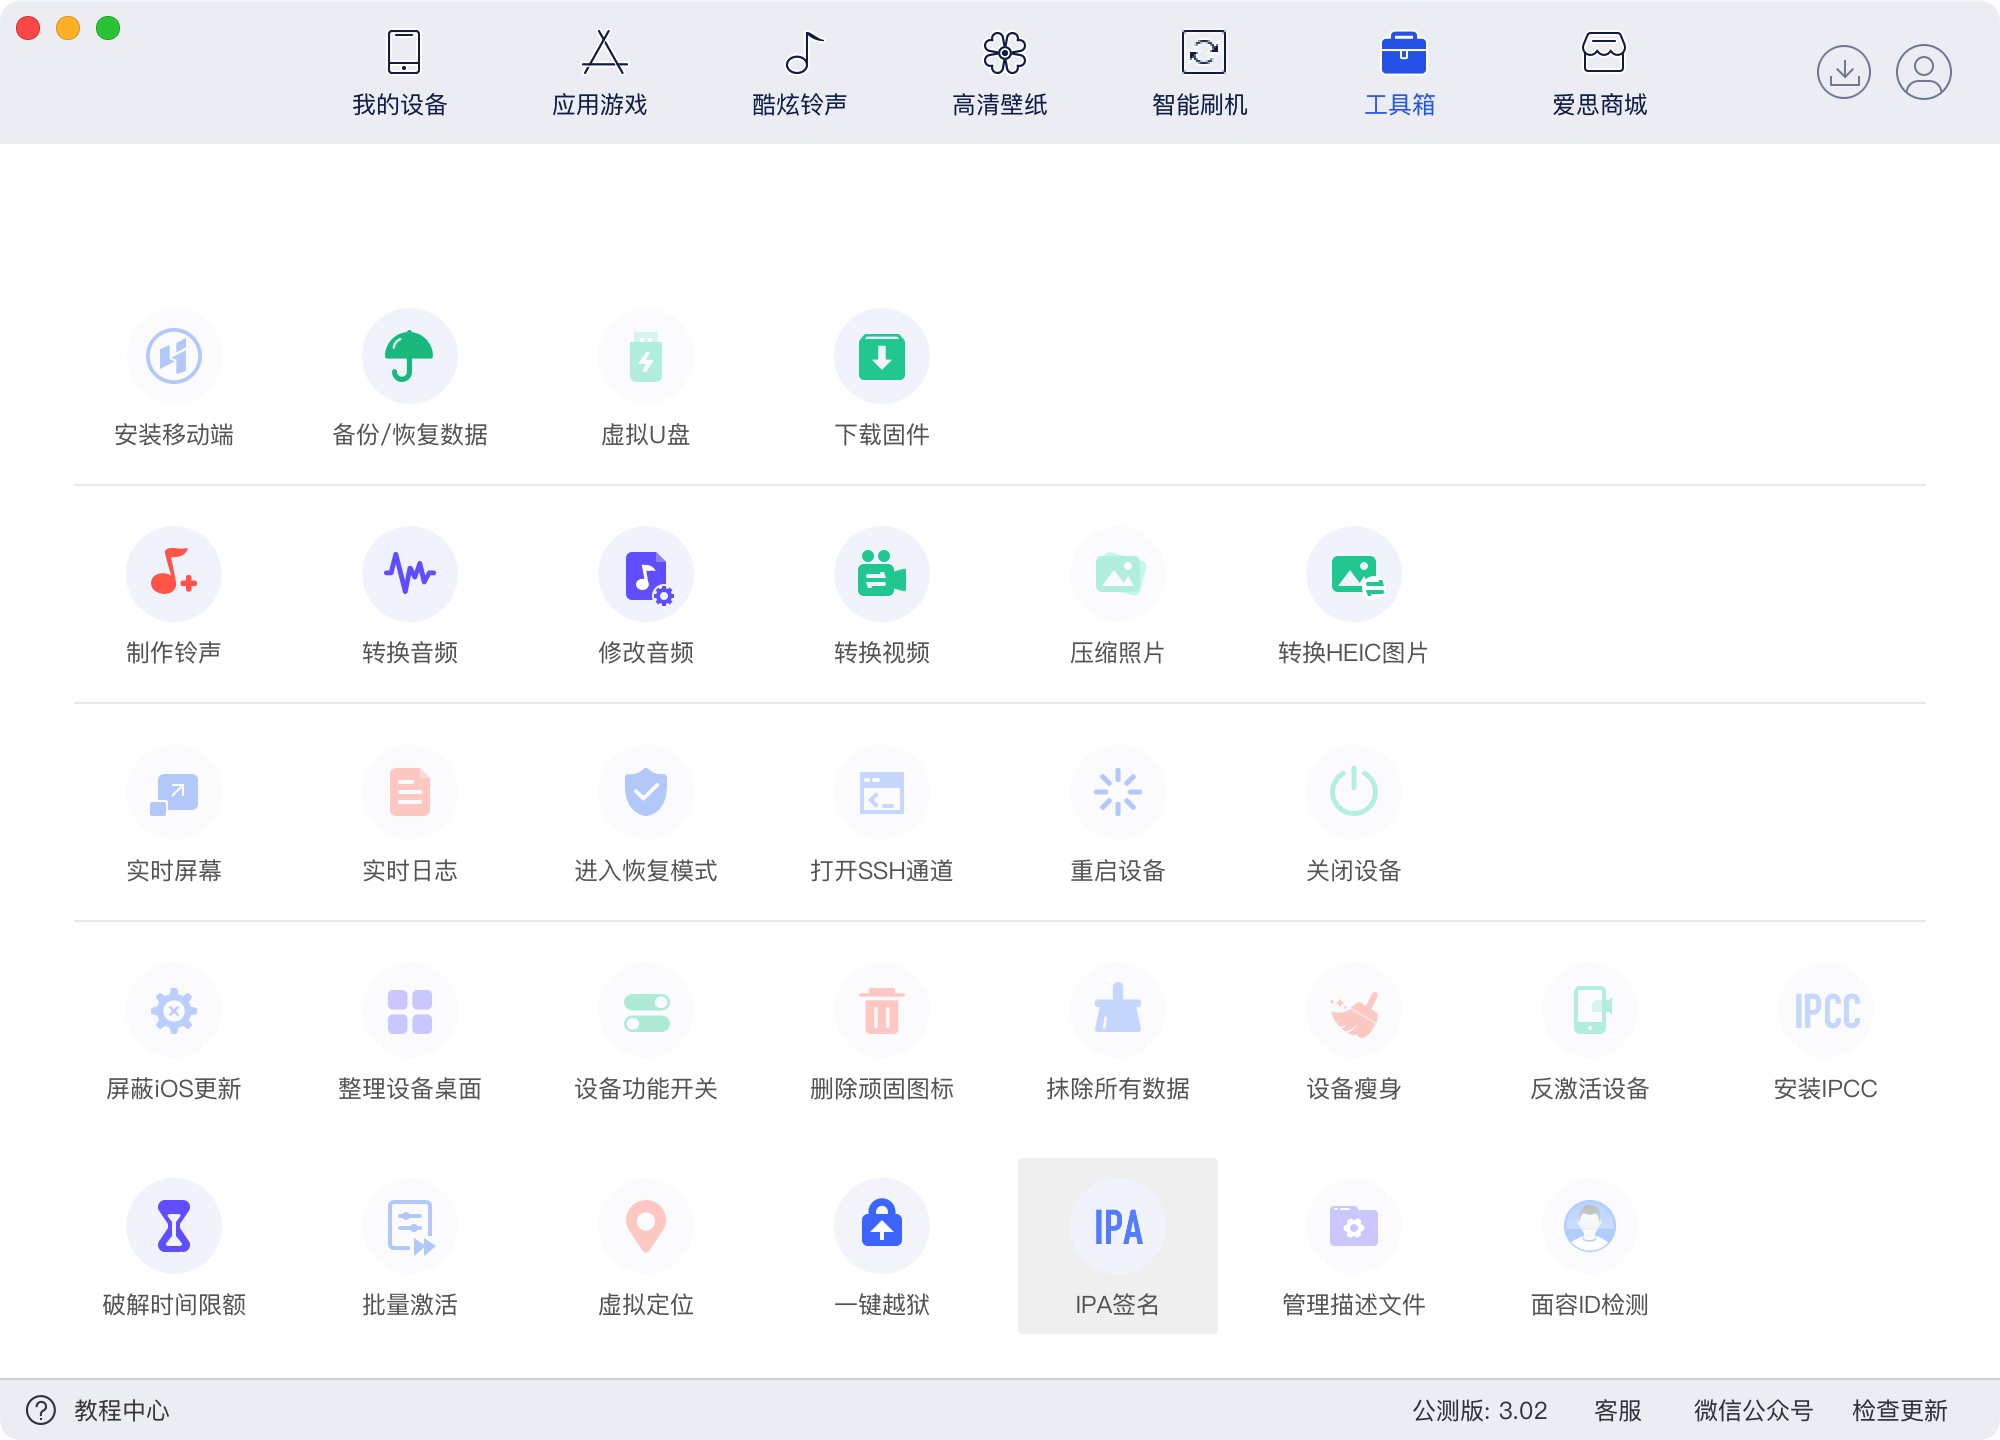Click the 客服 support link

(1618, 1411)
